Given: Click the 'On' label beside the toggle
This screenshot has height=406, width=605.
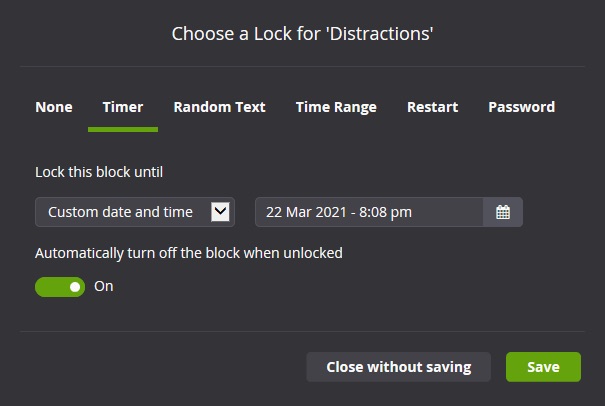Looking at the screenshot, I should 104,287.
